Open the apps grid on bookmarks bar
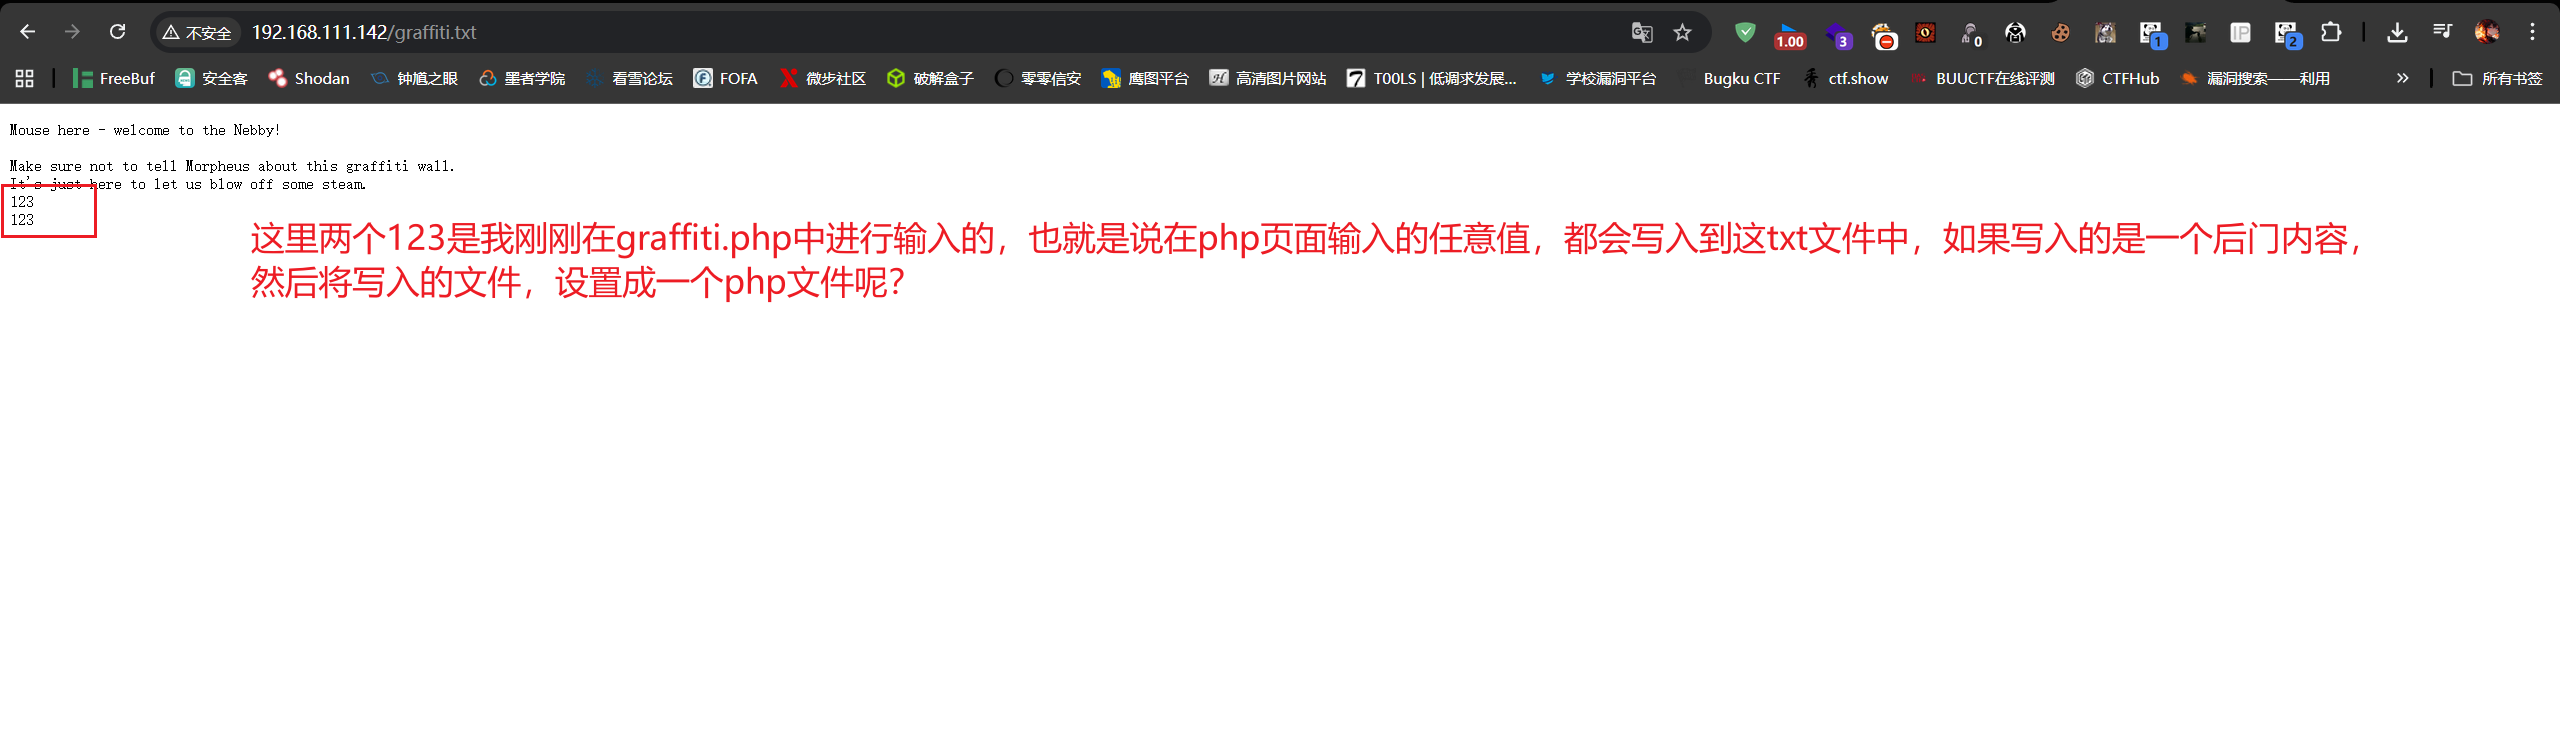2560x747 pixels. 25,78
